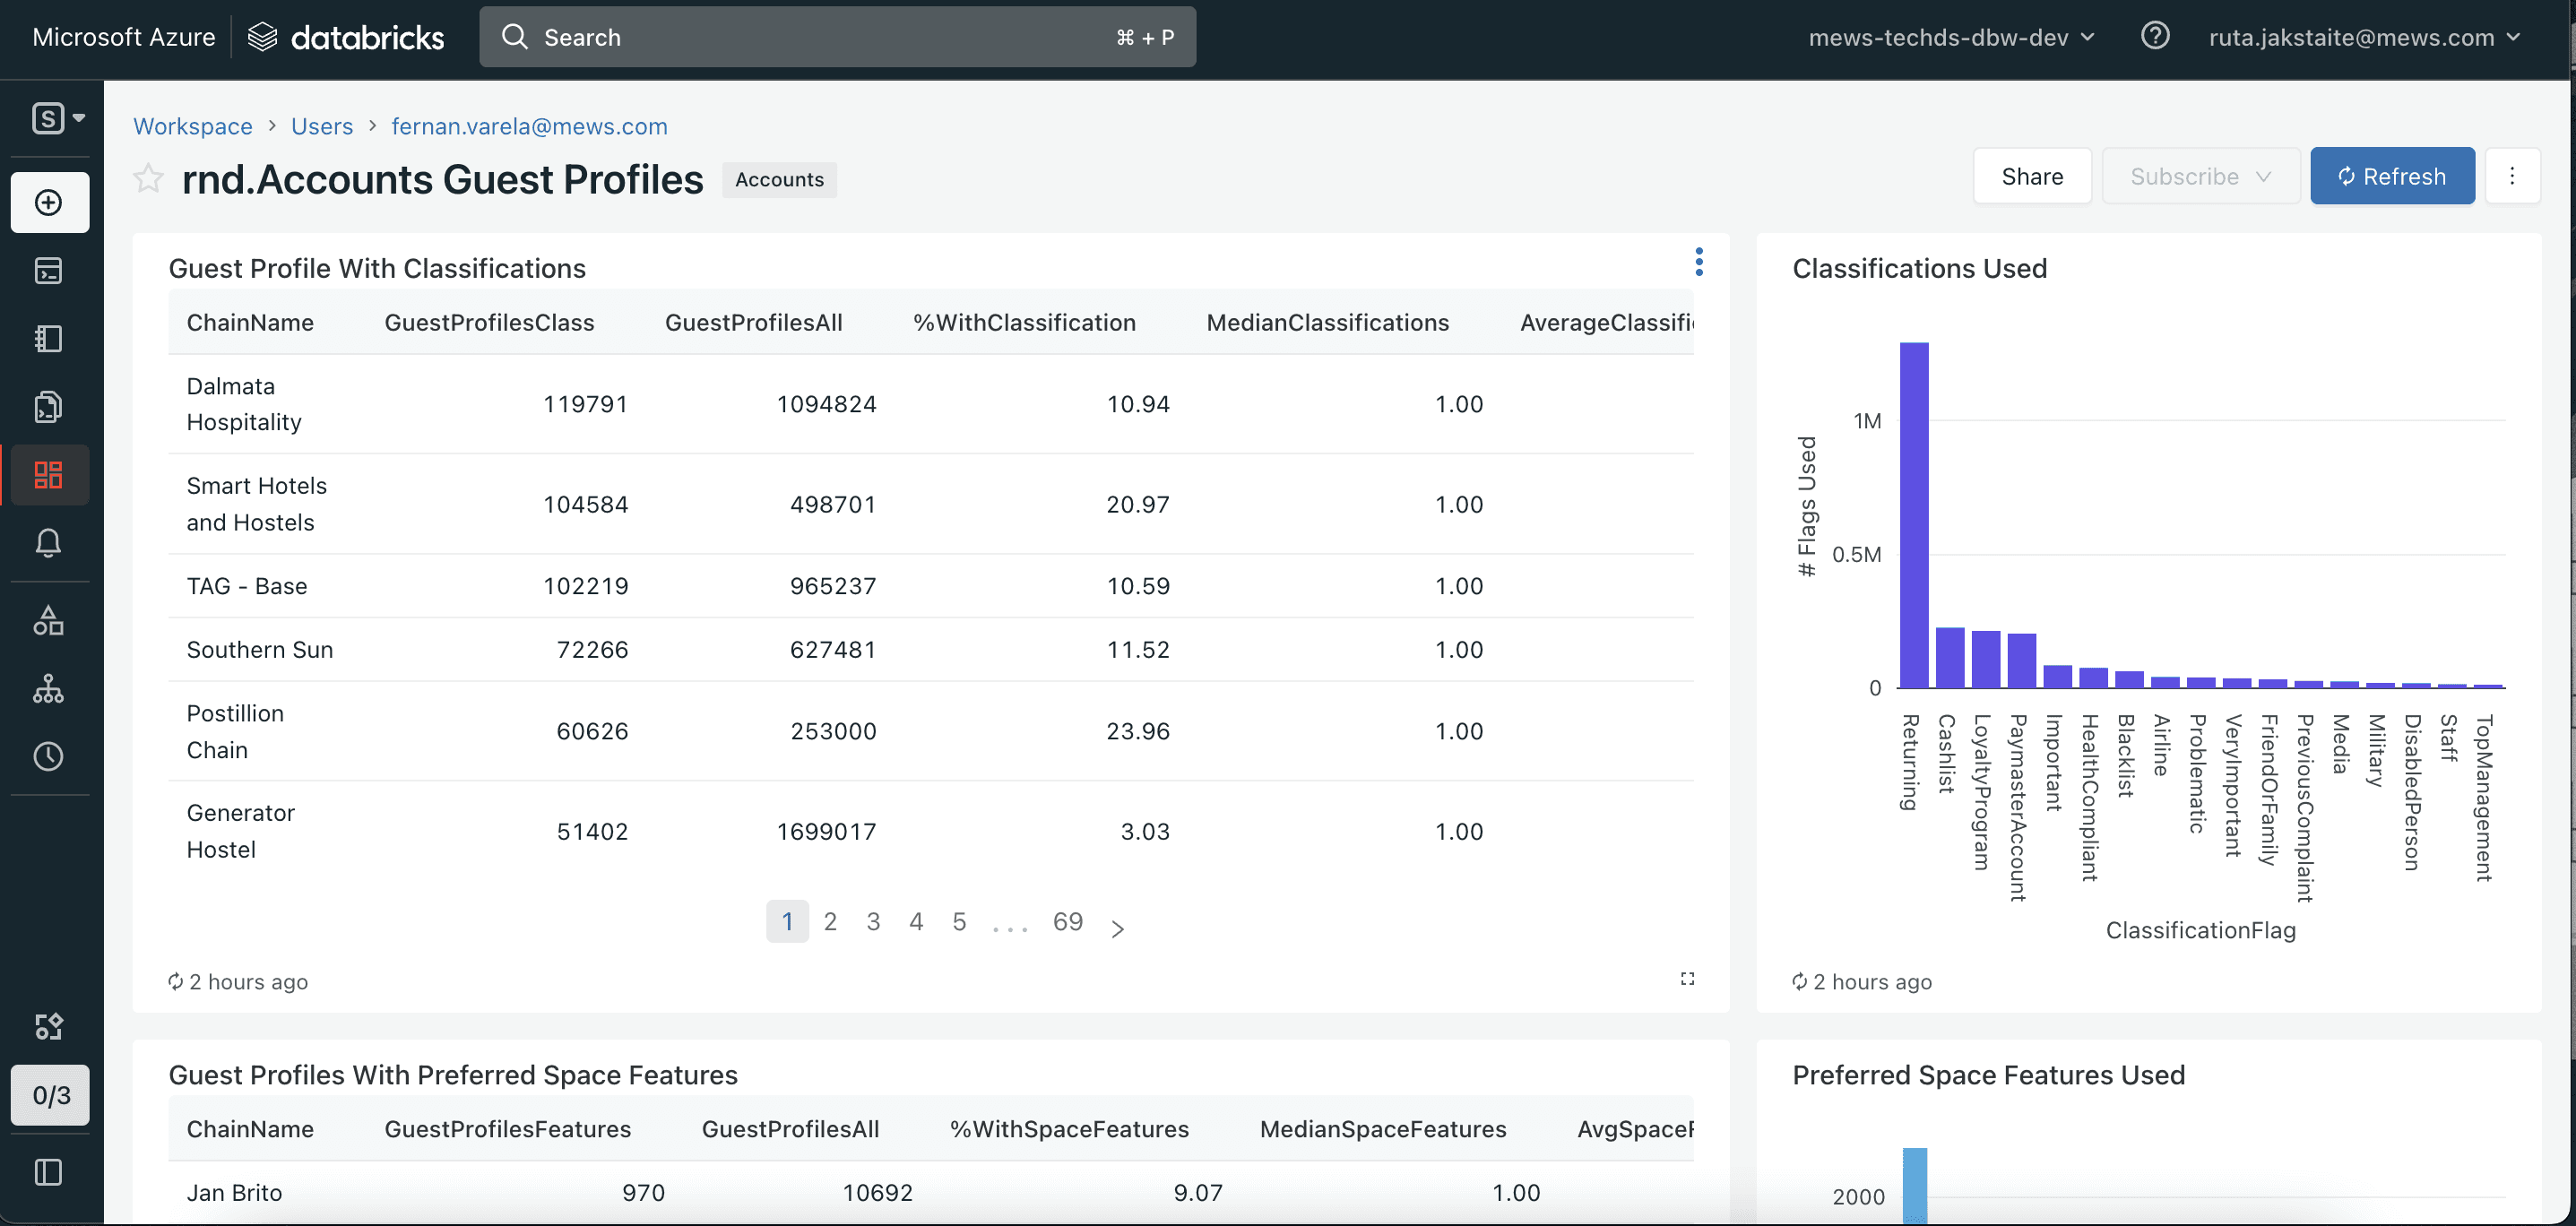Sort by %WithClassification column header

pyautogui.click(x=1024, y=322)
